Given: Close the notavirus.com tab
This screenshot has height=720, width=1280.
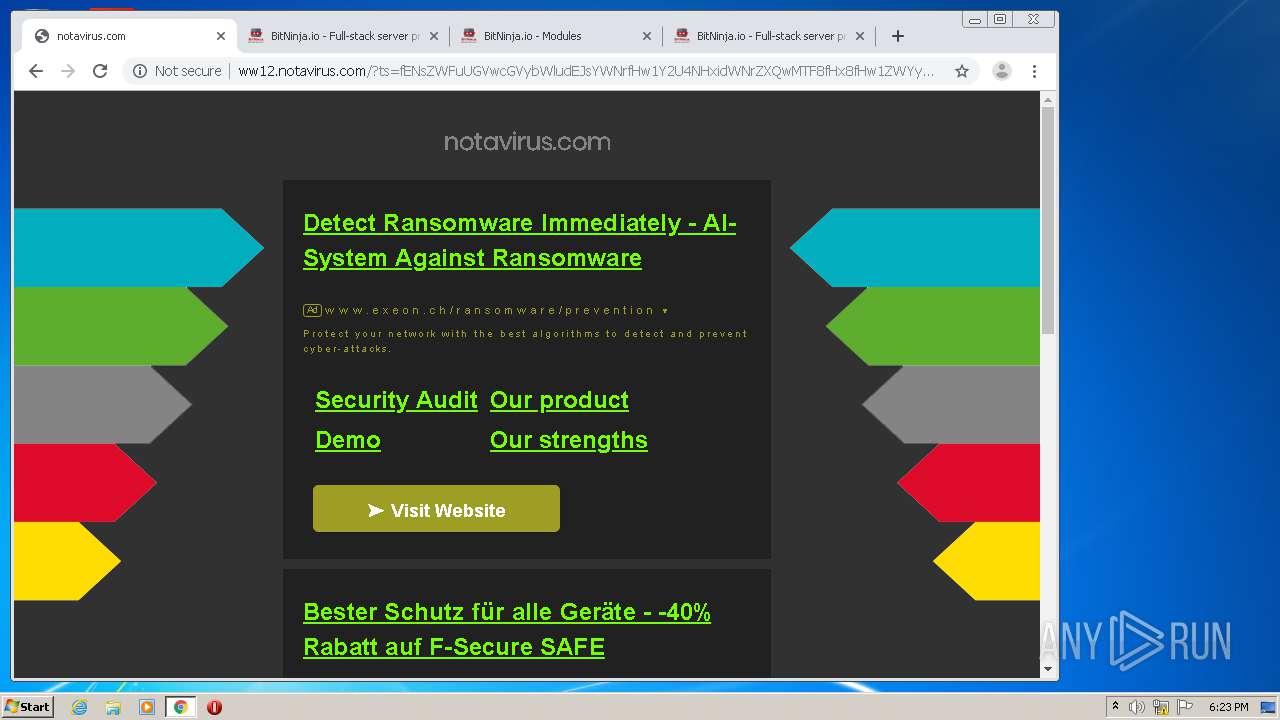Looking at the screenshot, I should coord(221,36).
